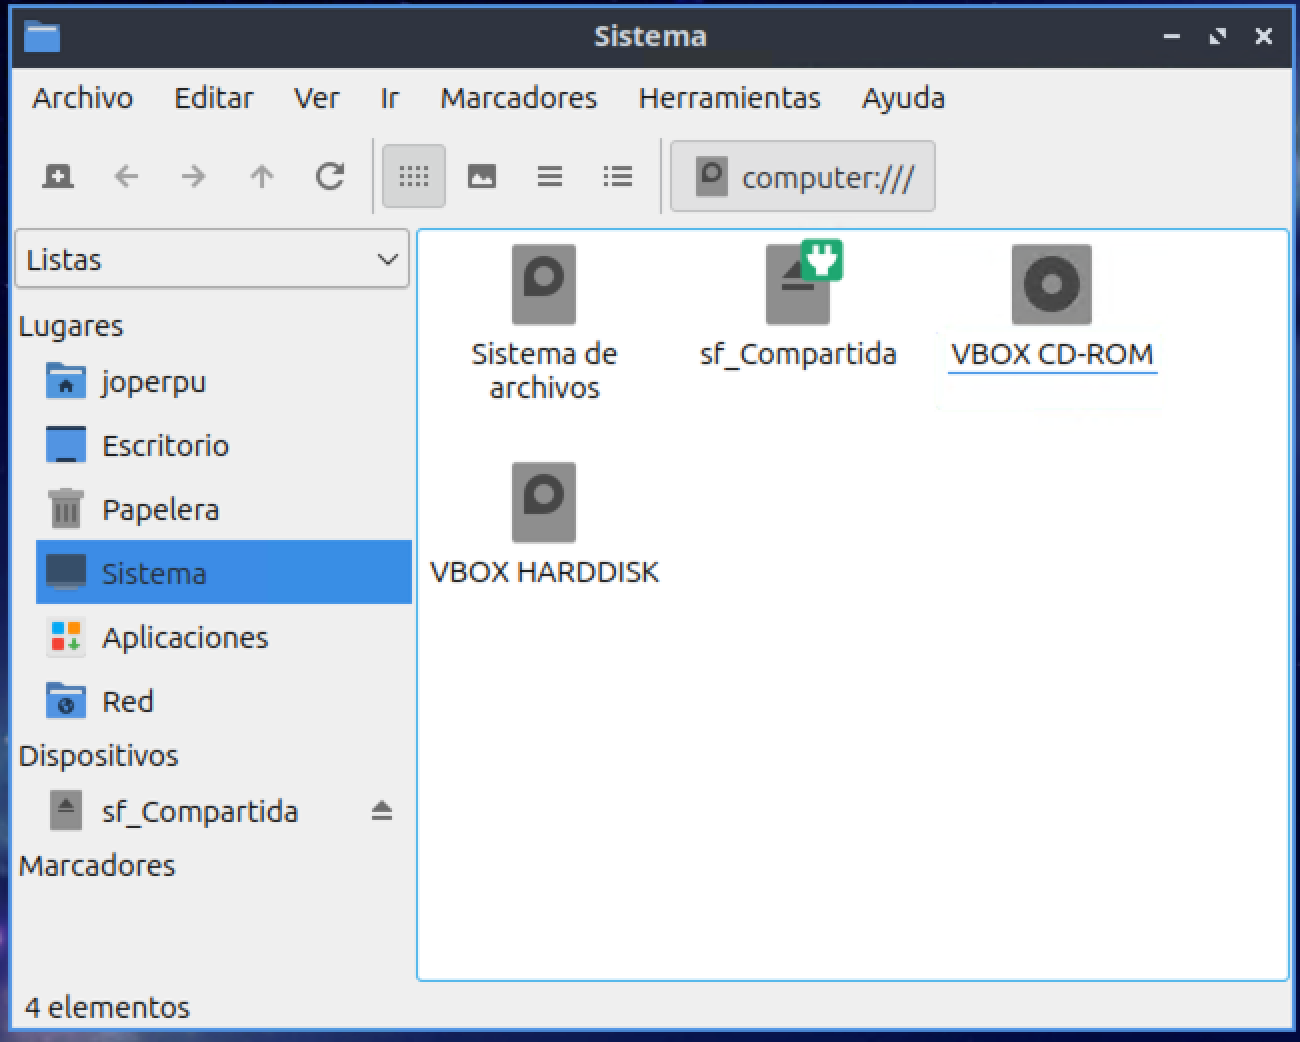Open the Ayuda menu
This screenshot has width=1300, height=1042.
click(904, 98)
